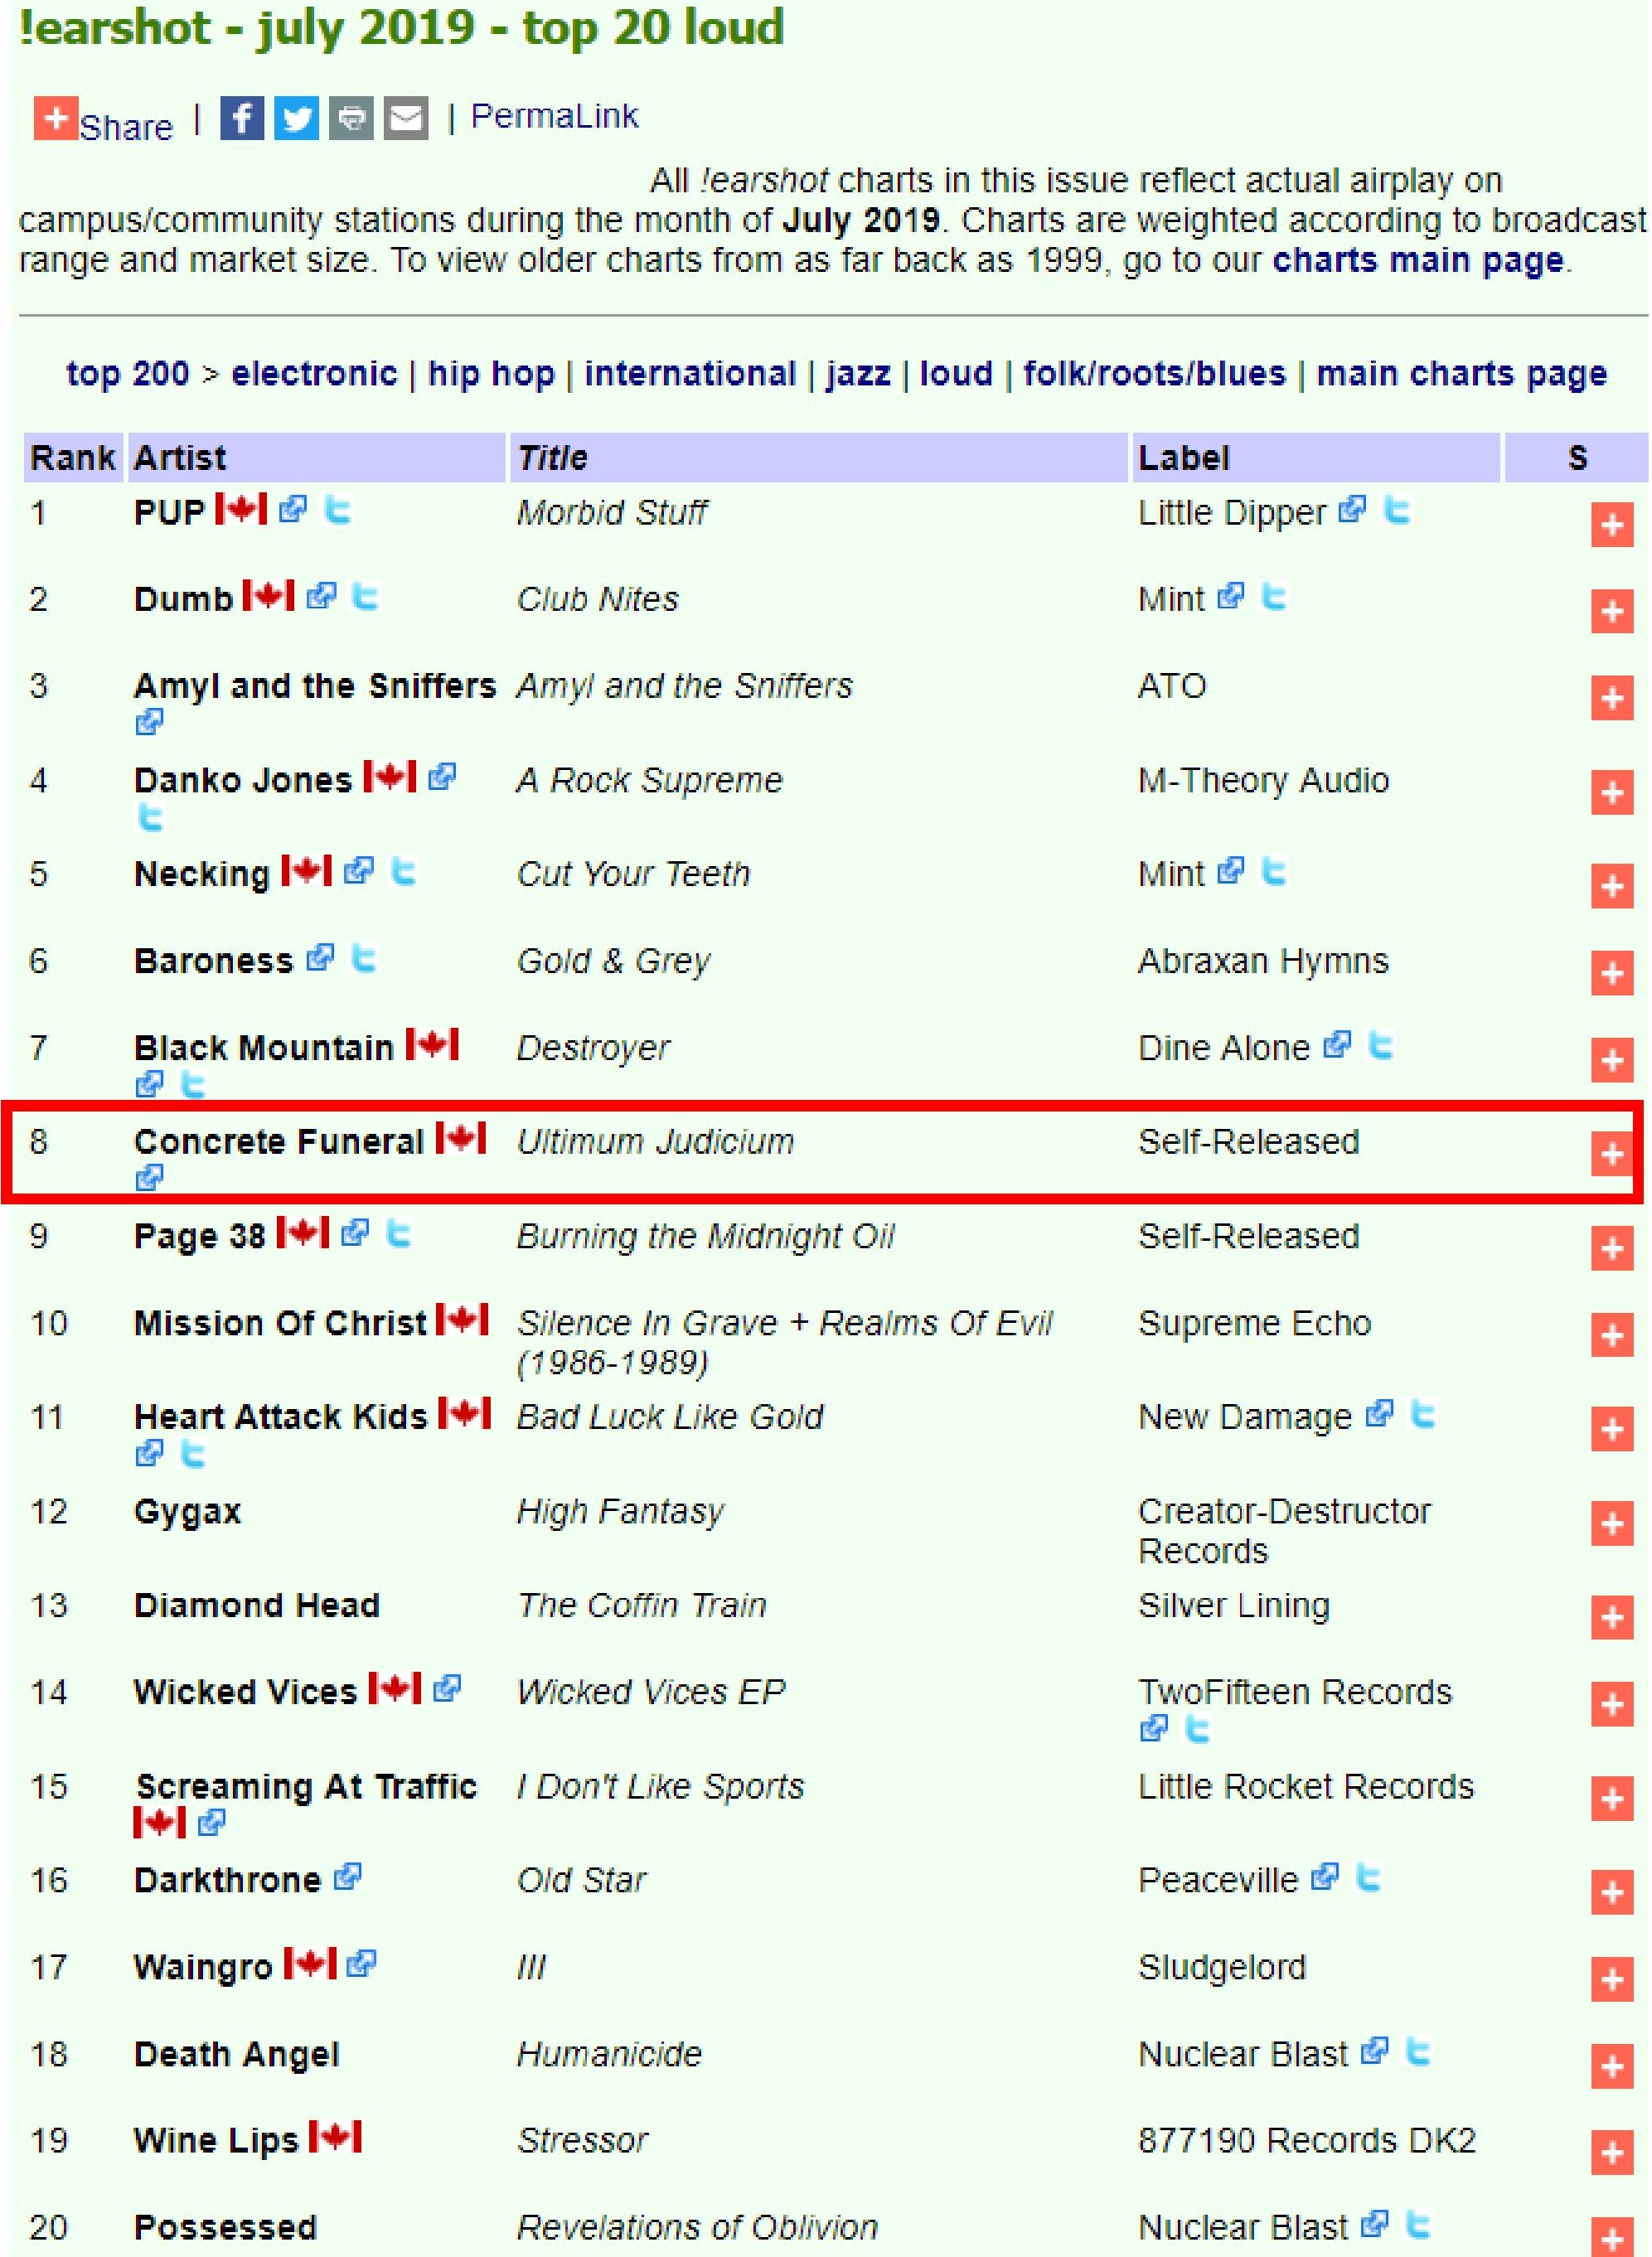
Task: Click the top 200 chart link
Action: click(127, 374)
